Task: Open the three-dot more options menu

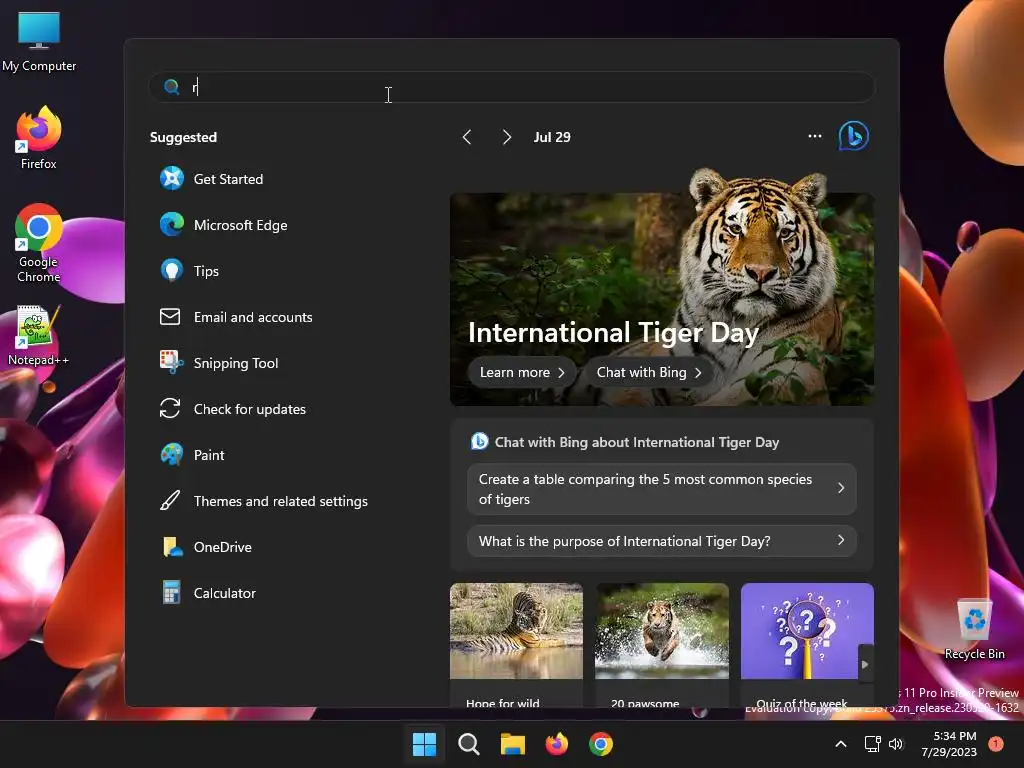Action: click(814, 136)
